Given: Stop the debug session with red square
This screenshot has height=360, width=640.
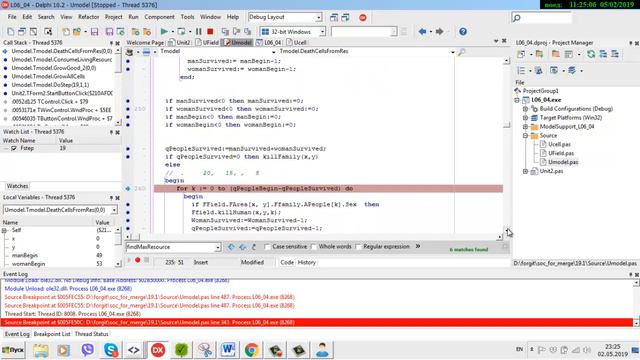Looking at the screenshot, I should [x=210, y=31].
